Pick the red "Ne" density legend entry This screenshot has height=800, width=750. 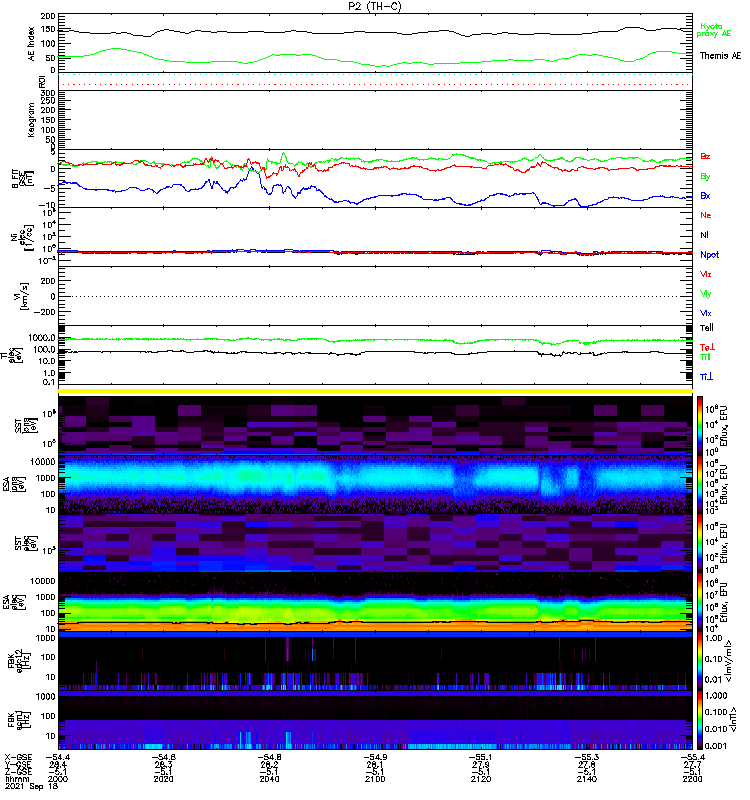tap(706, 215)
